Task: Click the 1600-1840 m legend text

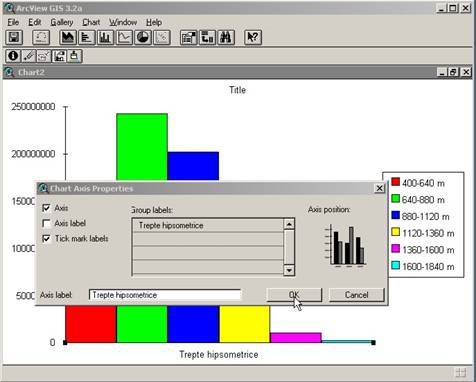Action: tap(428, 267)
